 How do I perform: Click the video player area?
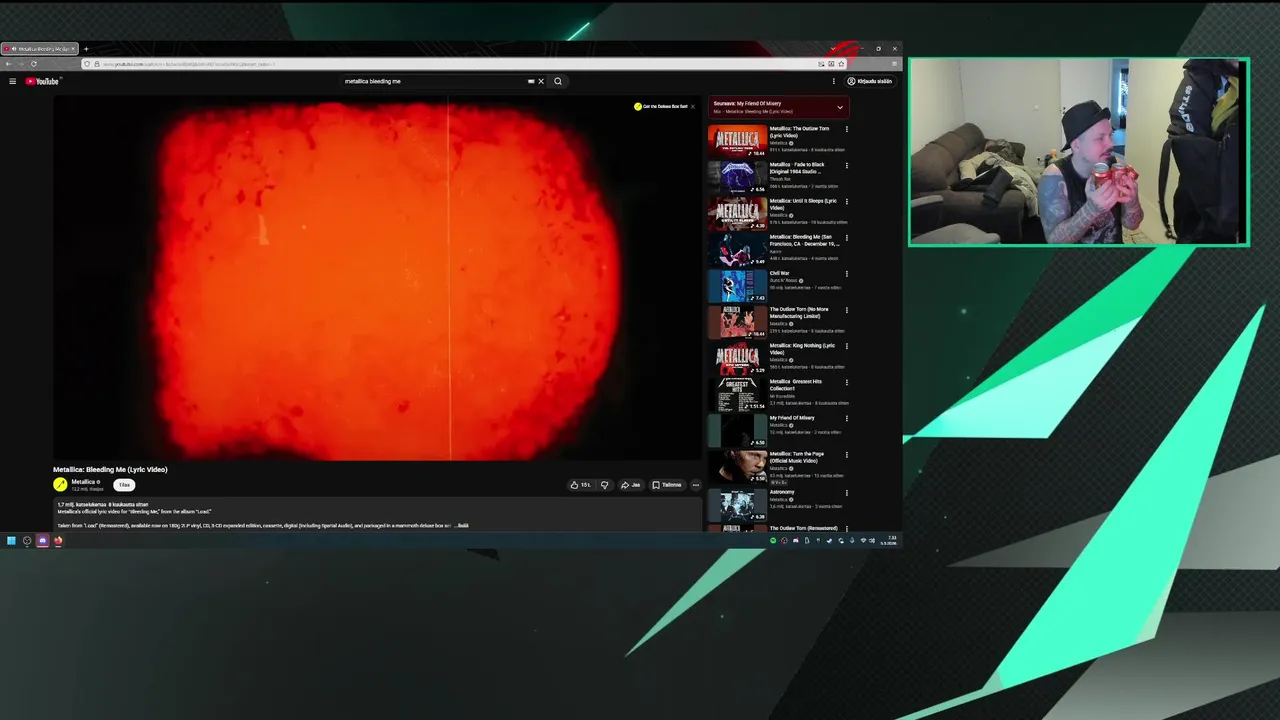pos(377,278)
